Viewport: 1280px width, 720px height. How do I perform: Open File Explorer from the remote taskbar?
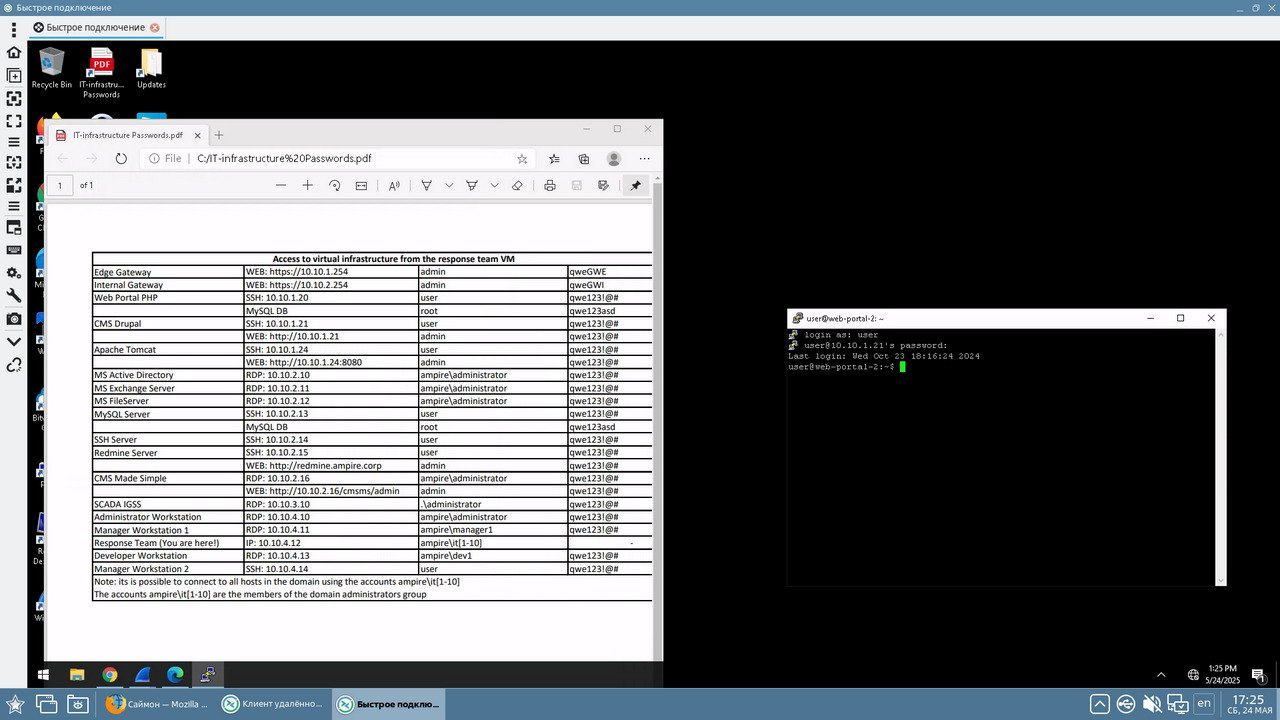pos(77,675)
